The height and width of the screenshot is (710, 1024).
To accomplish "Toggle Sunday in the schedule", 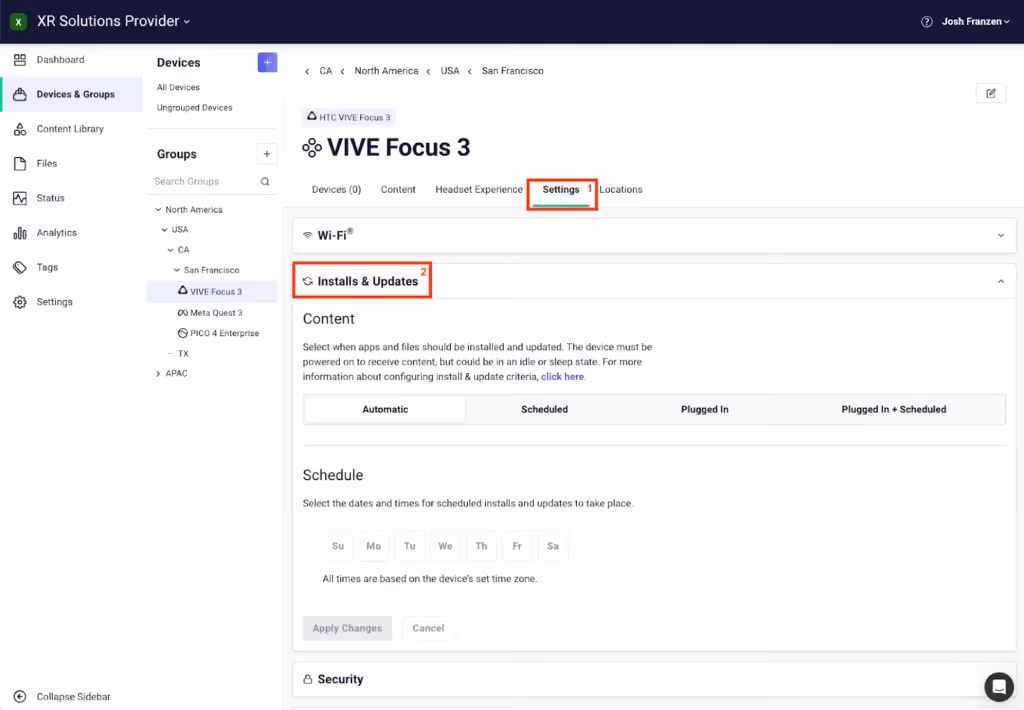I will click(338, 546).
